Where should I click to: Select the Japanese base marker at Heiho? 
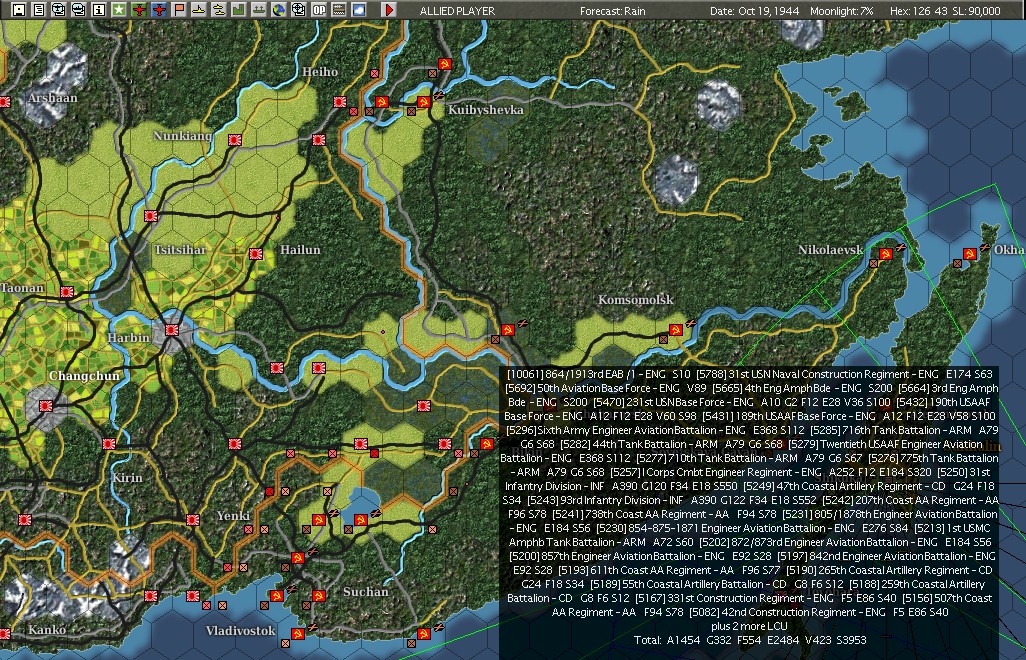click(340, 102)
